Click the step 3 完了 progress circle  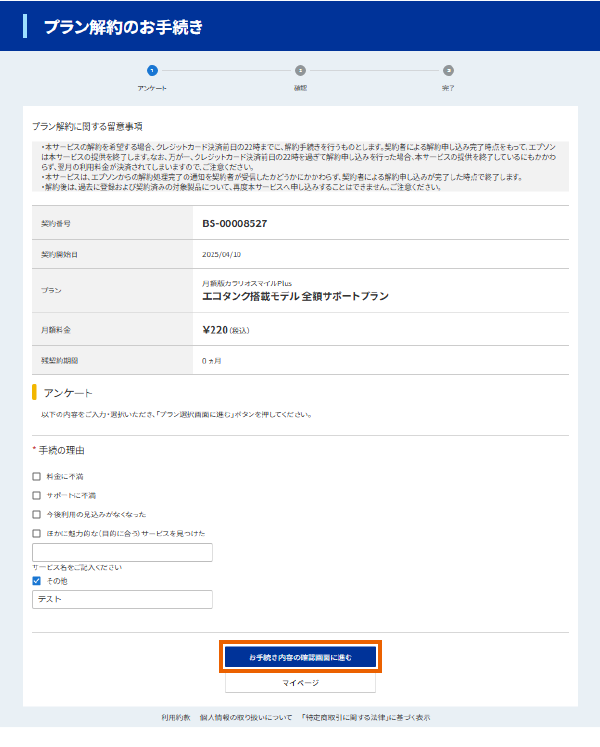pyautogui.click(x=448, y=71)
